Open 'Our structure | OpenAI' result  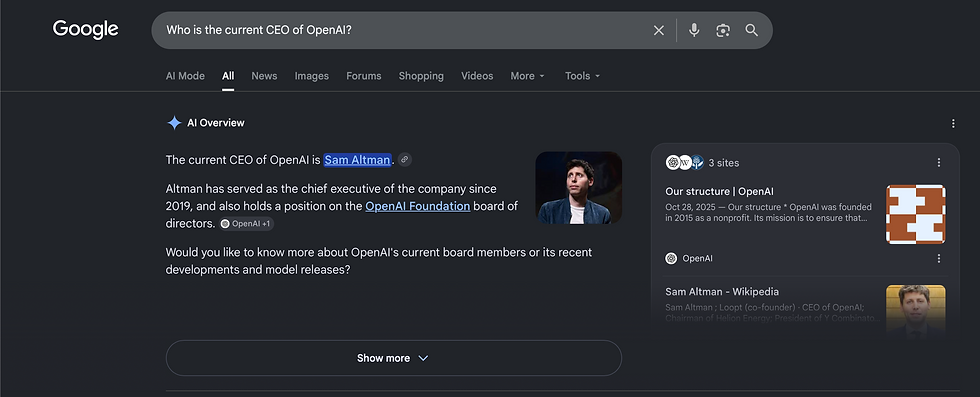(x=719, y=191)
